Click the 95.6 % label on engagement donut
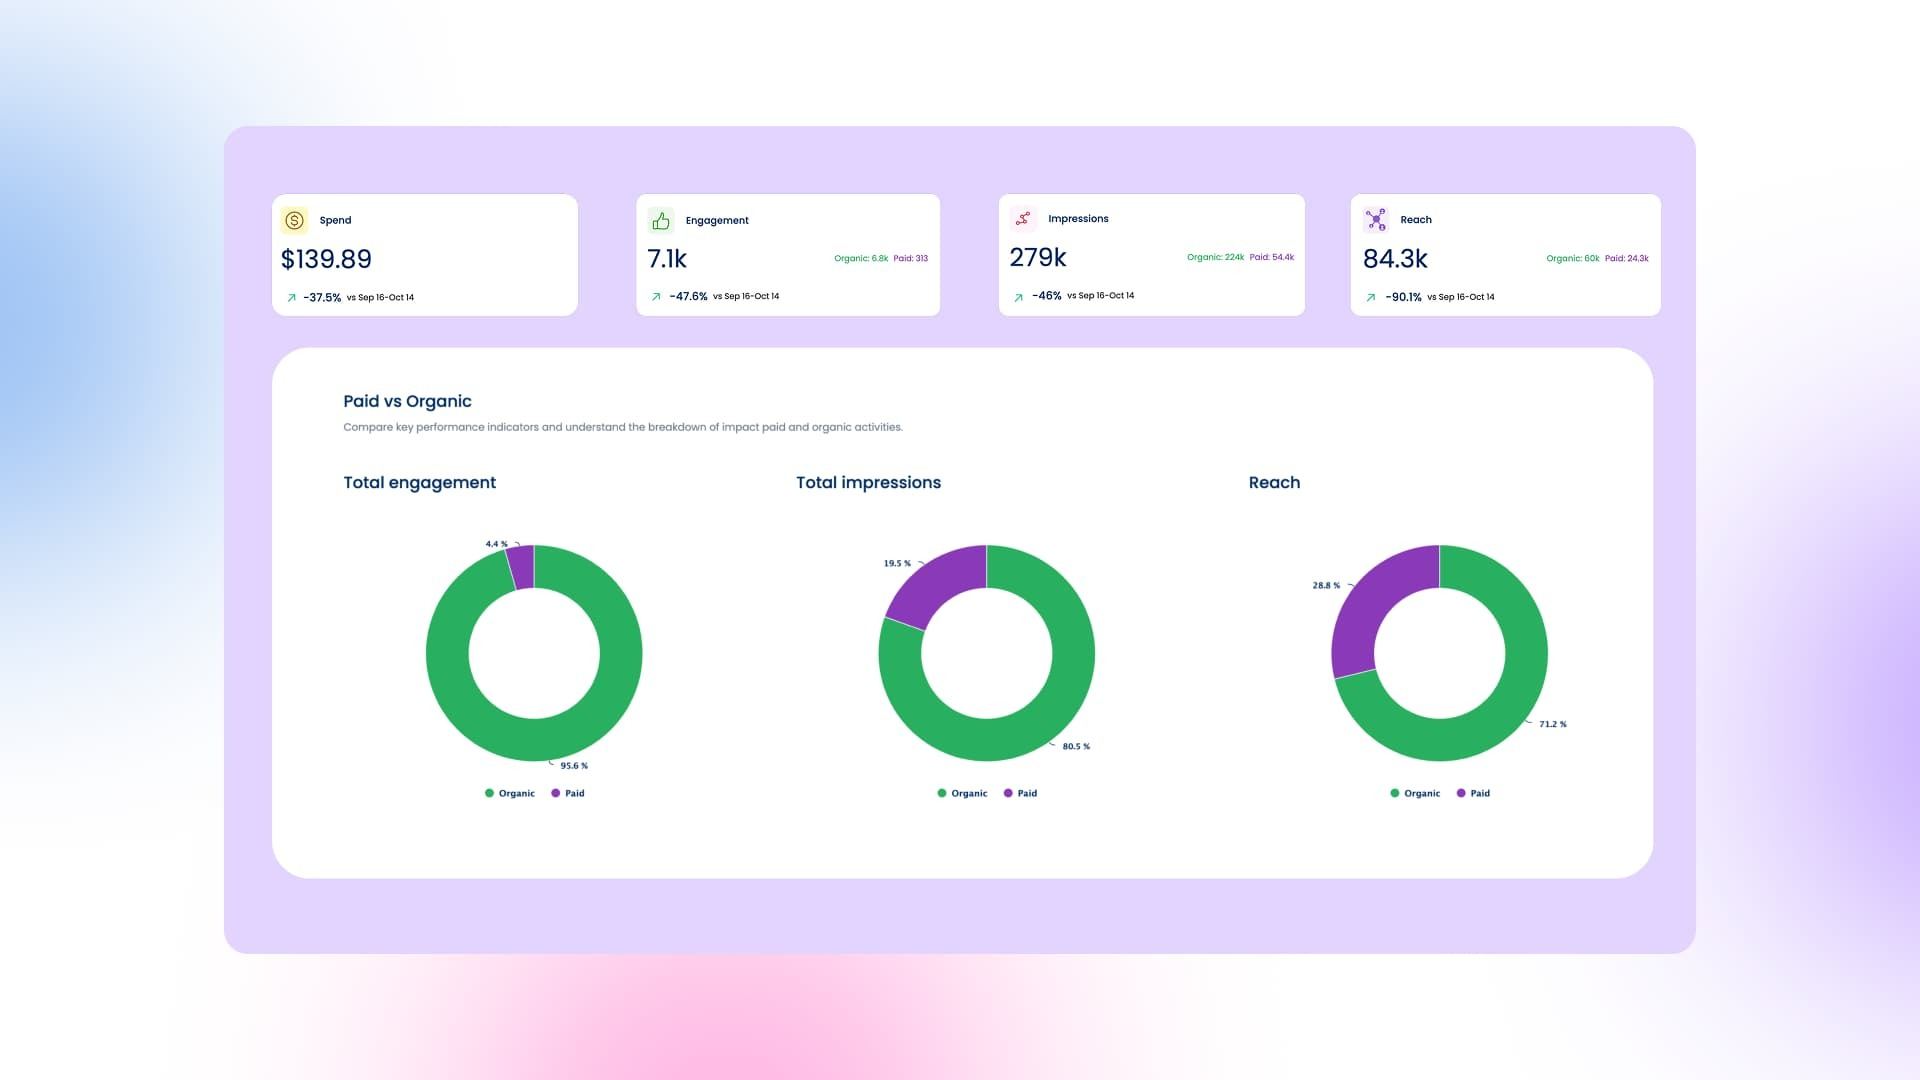This screenshot has width=1920, height=1080. [x=574, y=766]
